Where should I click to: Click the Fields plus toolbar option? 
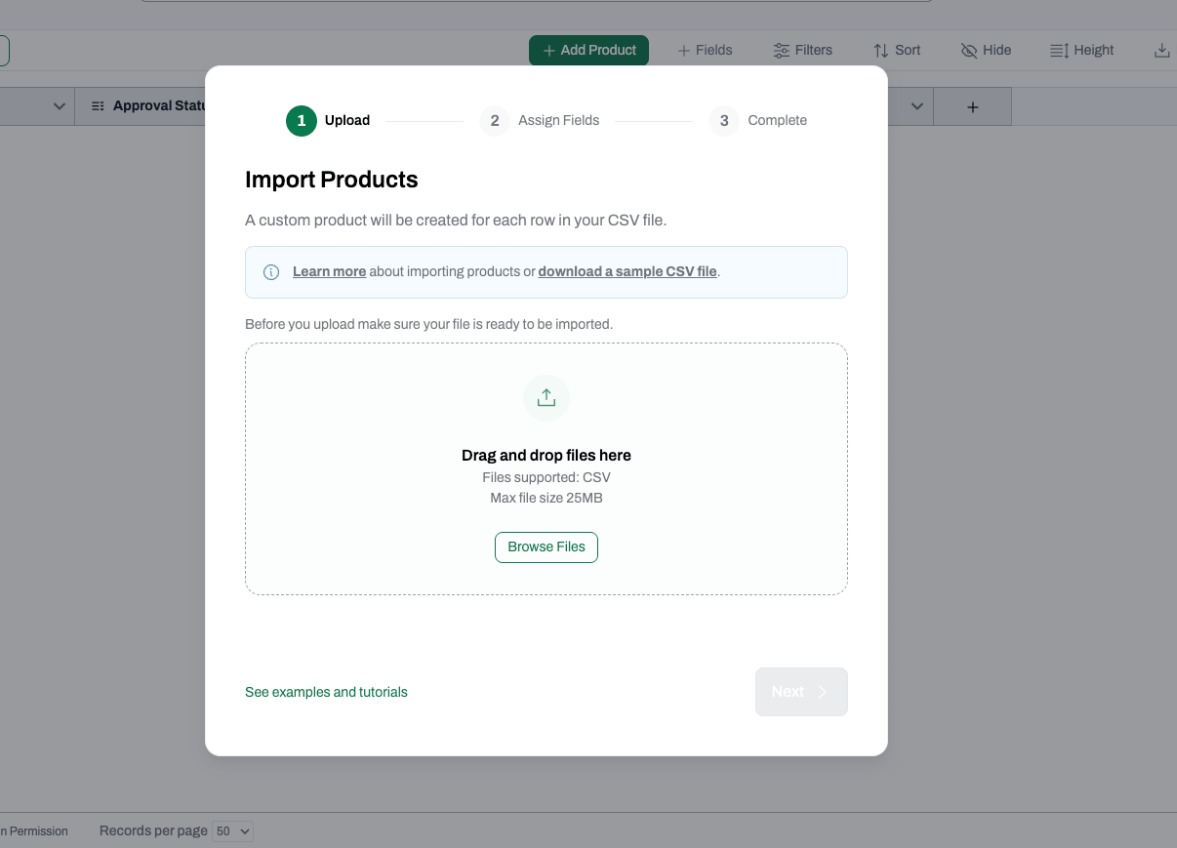click(704, 50)
